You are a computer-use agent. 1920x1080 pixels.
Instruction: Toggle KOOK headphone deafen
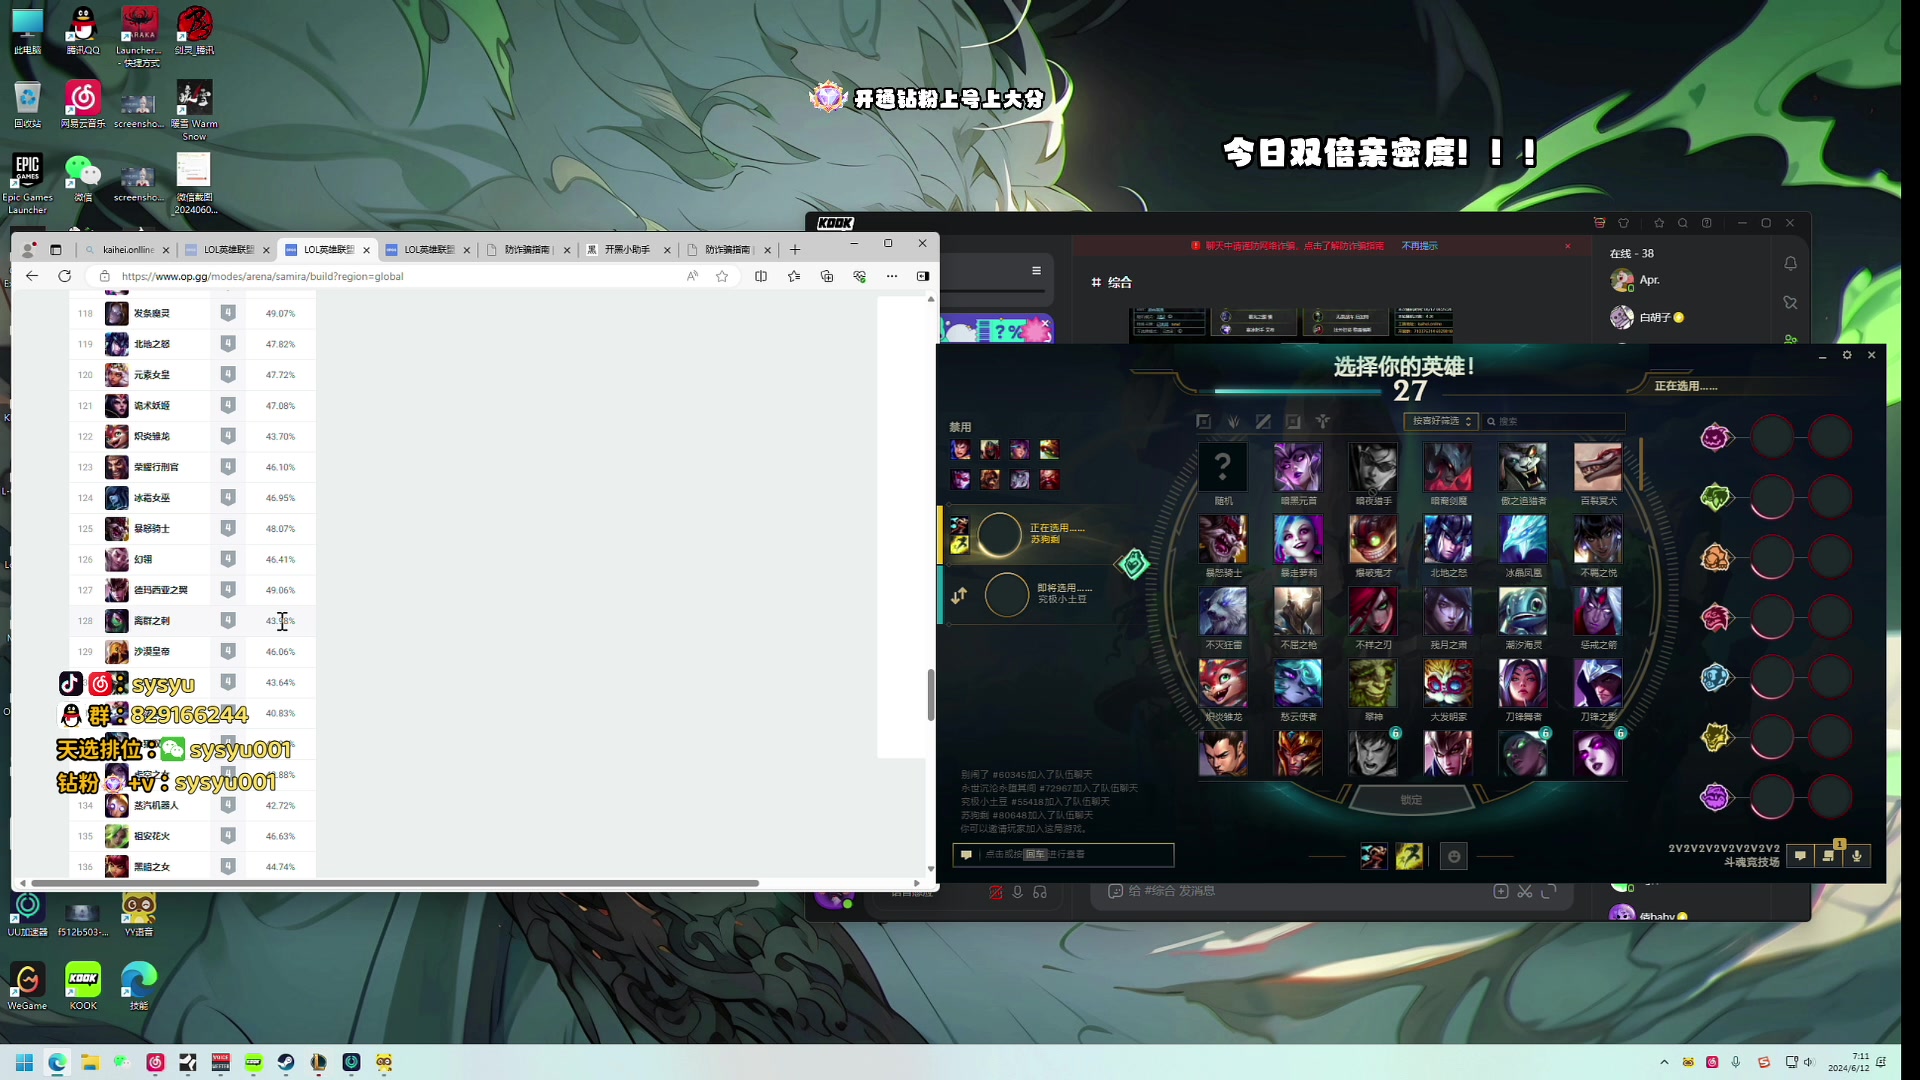pos(1040,892)
